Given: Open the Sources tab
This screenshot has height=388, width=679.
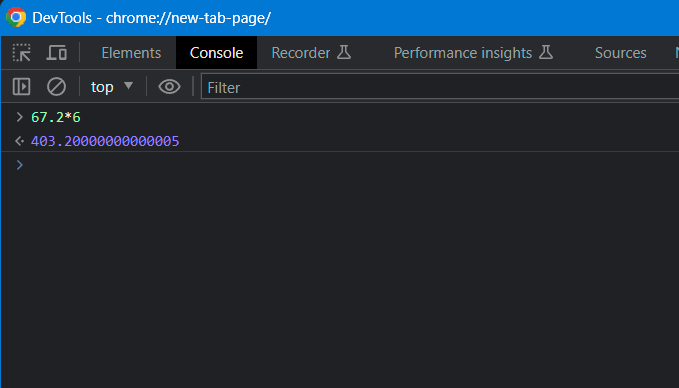Looking at the screenshot, I should [621, 53].
